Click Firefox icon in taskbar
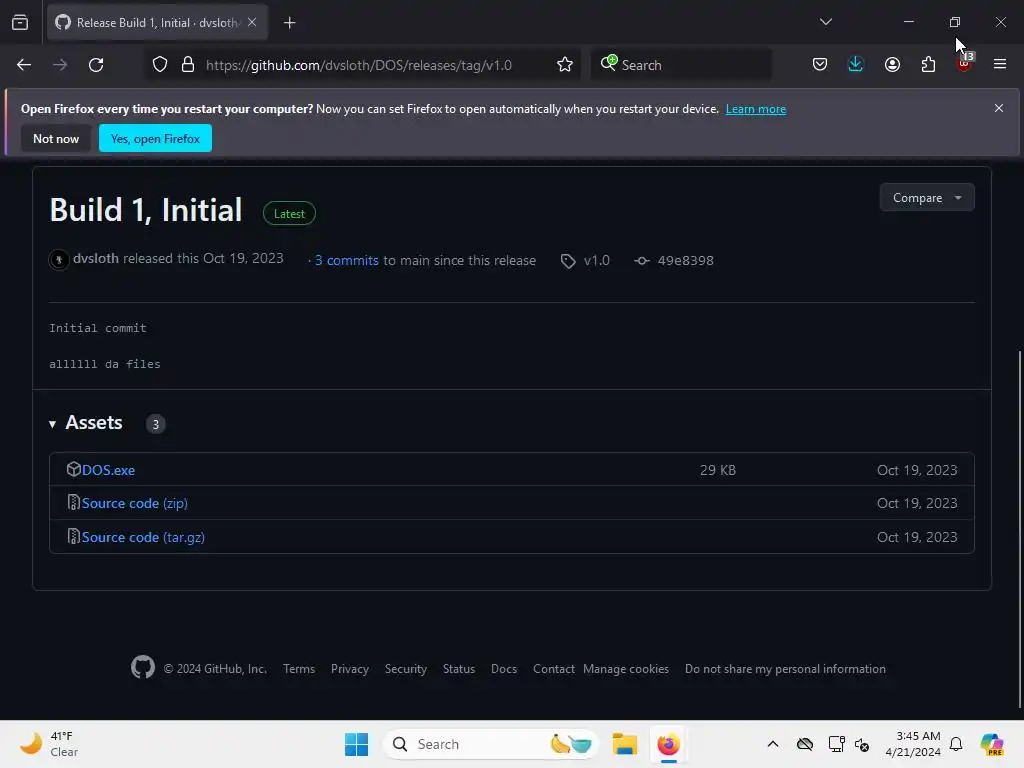This screenshot has width=1024, height=768. (668, 744)
